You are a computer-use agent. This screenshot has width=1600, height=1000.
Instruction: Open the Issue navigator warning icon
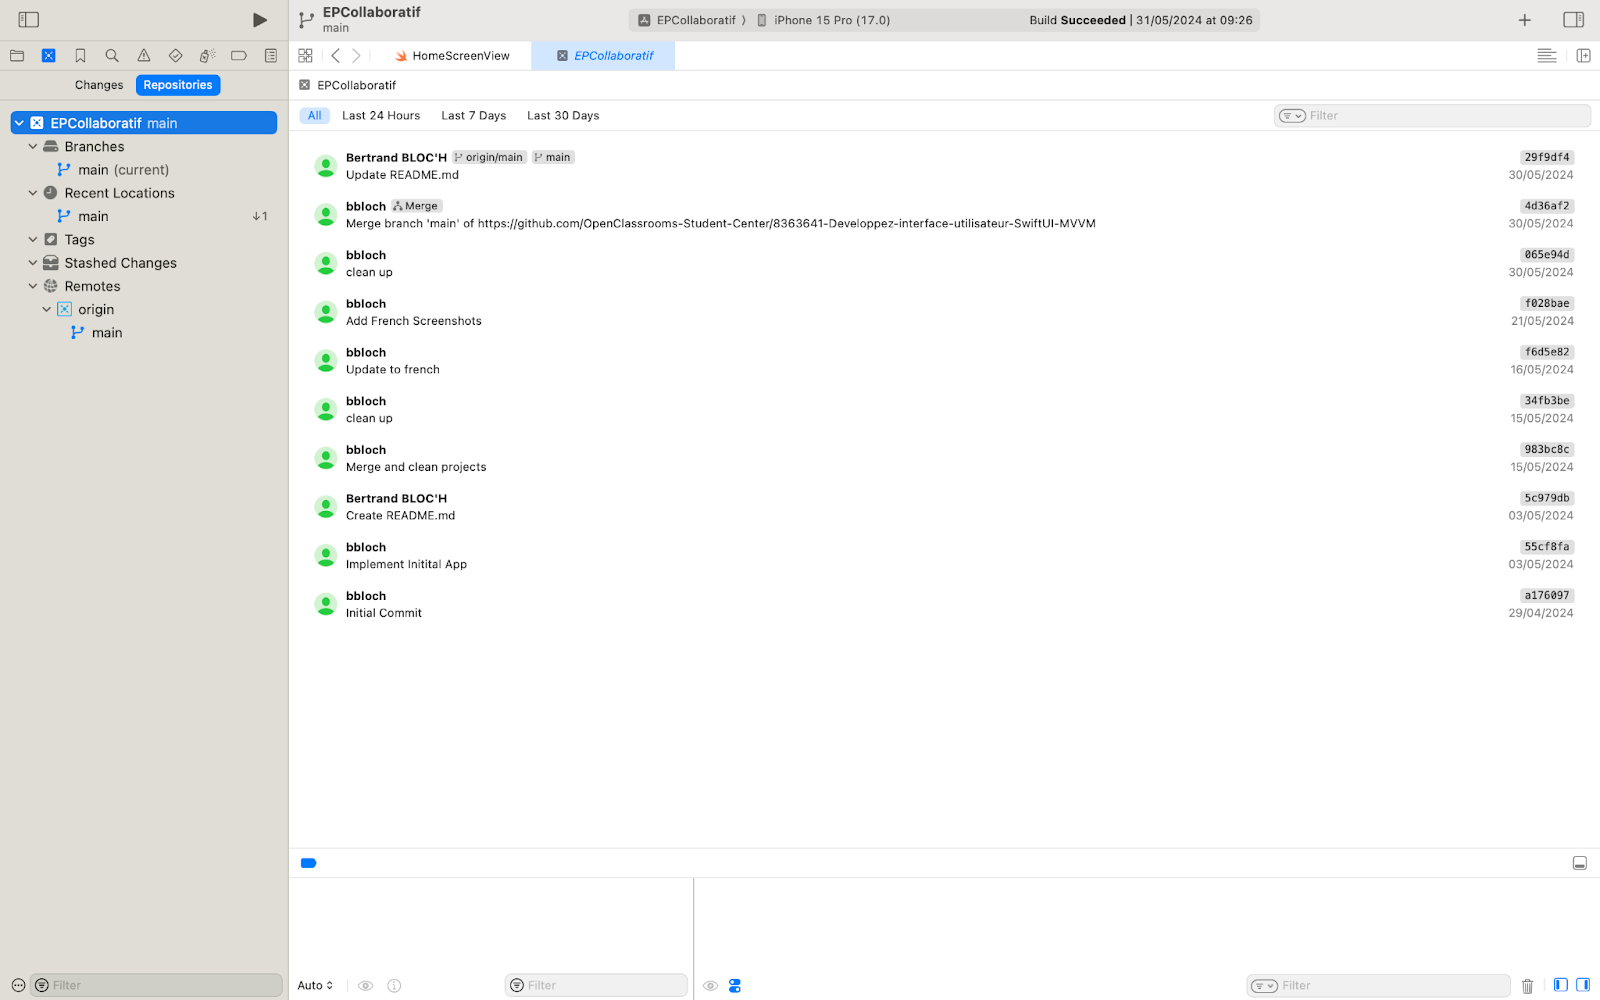144,56
